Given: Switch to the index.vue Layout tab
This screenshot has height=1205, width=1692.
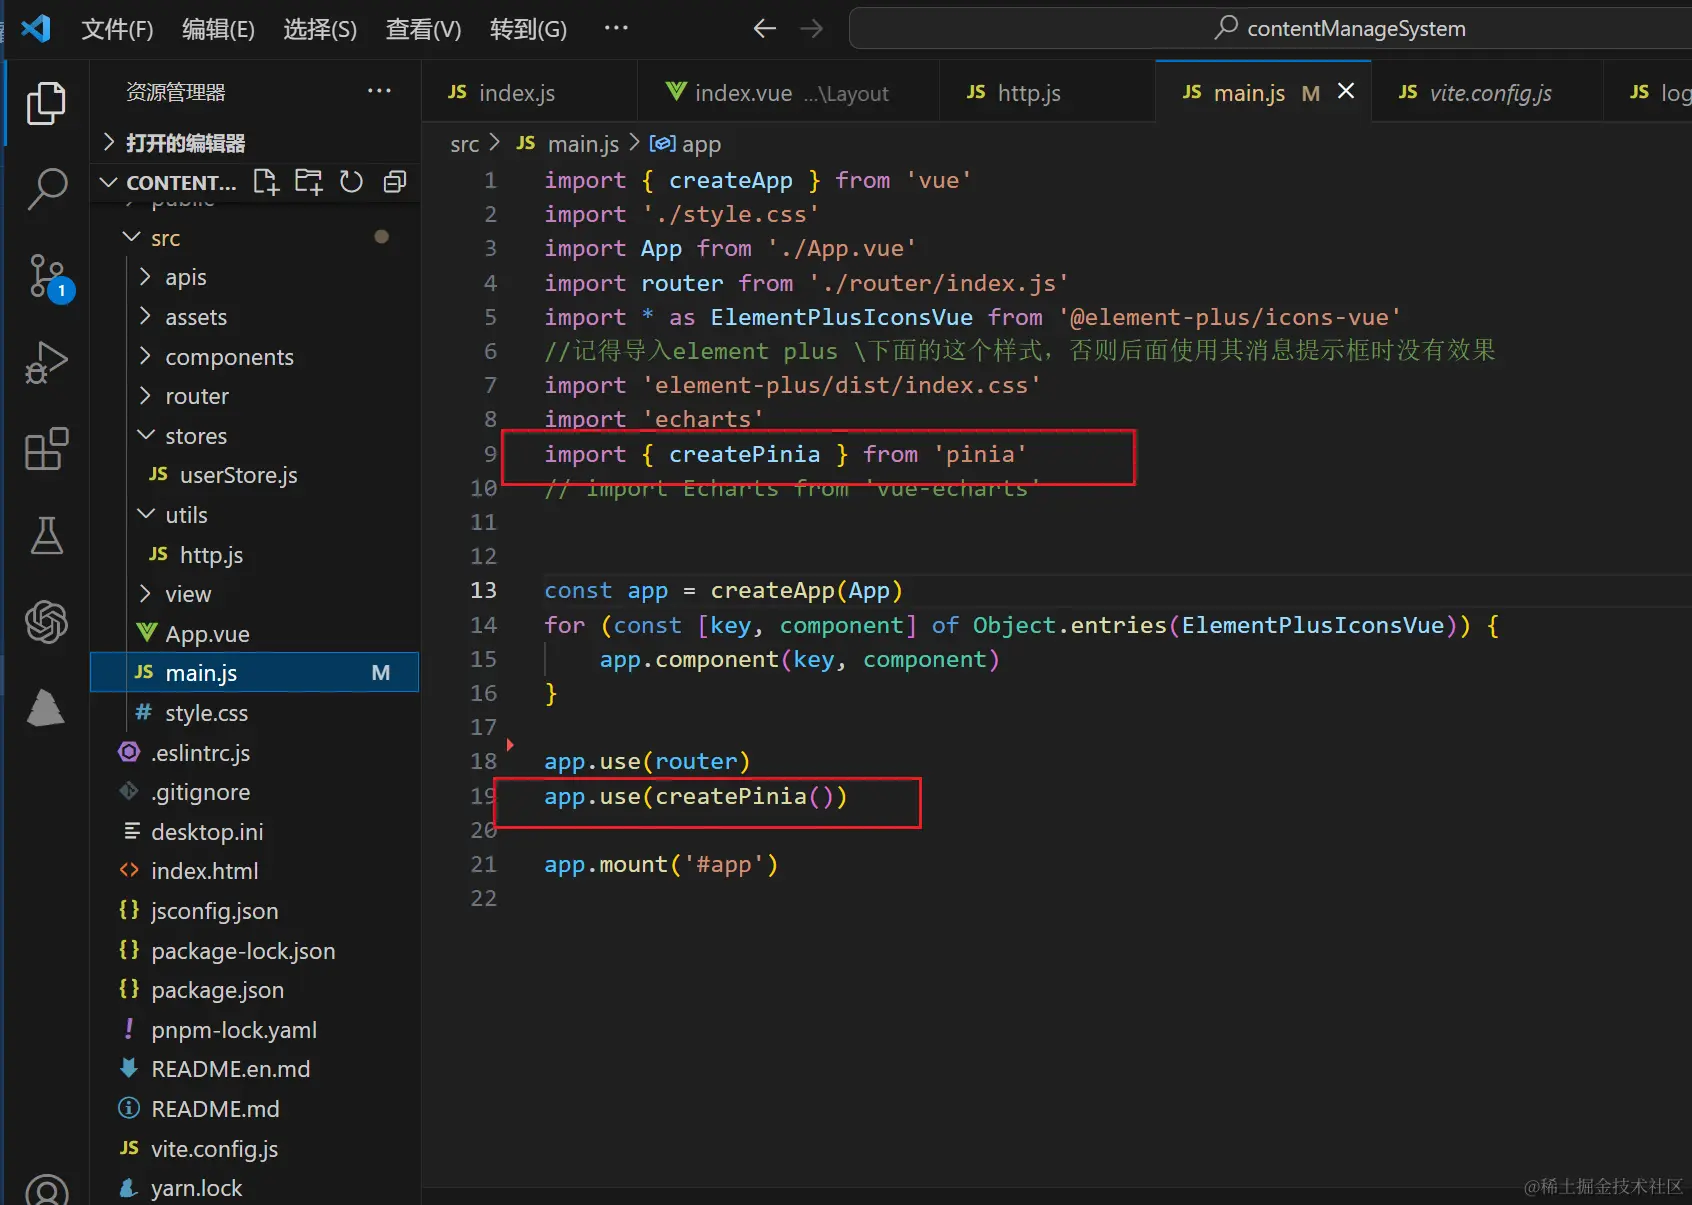Looking at the screenshot, I should [788, 92].
